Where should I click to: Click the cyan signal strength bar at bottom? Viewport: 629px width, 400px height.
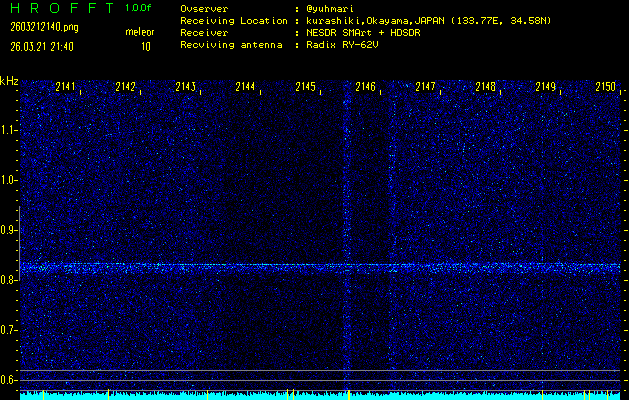click(320, 395)
